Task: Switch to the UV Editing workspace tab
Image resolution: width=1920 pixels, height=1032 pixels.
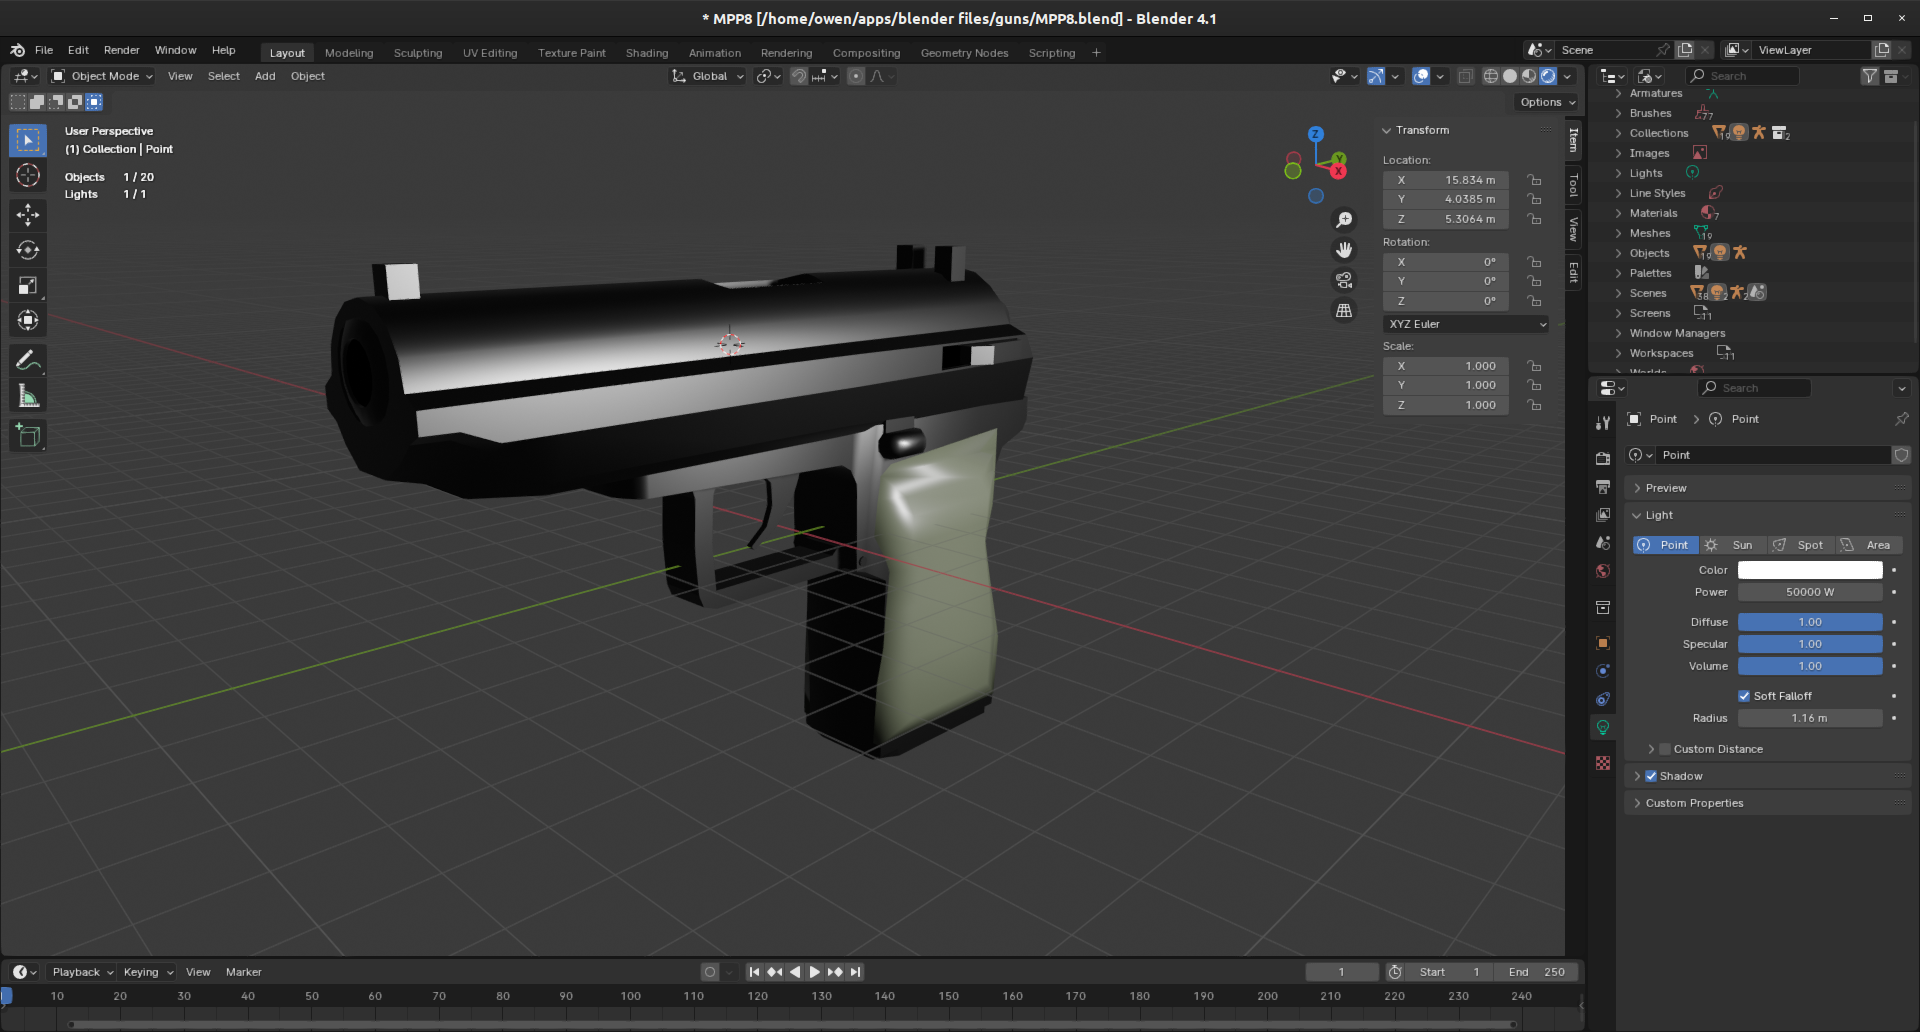Action: point(490,53)
